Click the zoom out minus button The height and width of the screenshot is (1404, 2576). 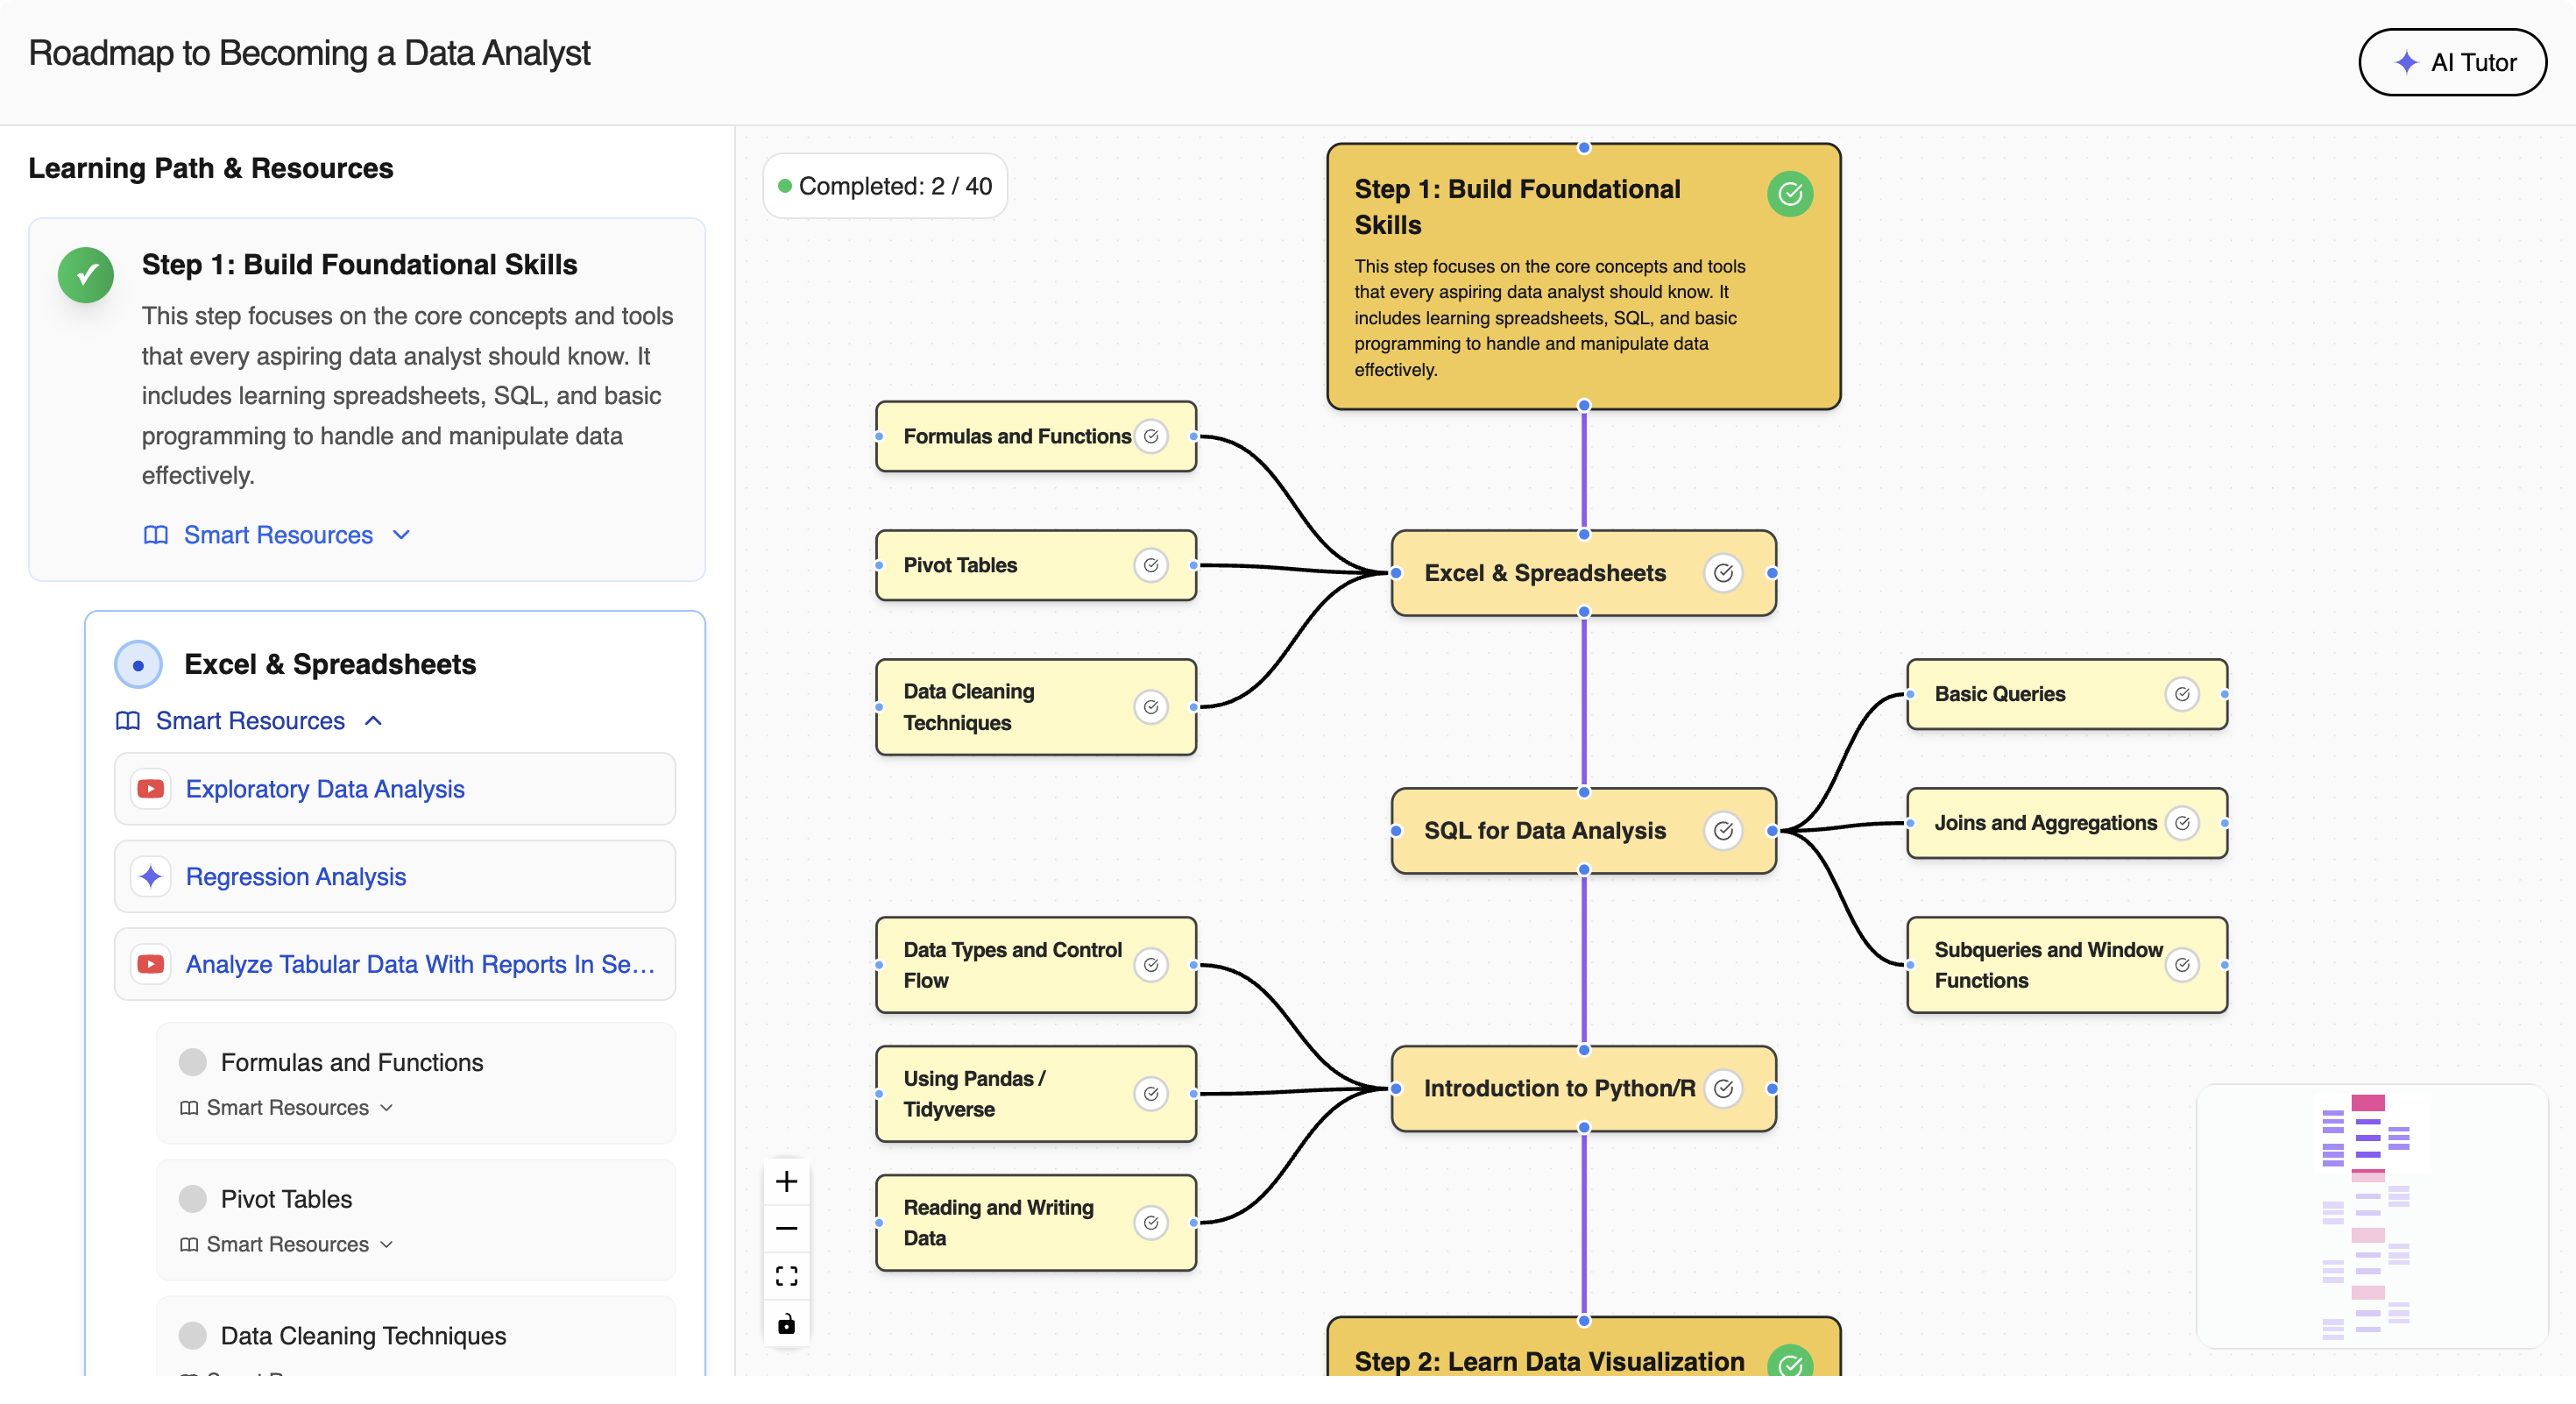pyautogui.click(x=786, y=1228)
